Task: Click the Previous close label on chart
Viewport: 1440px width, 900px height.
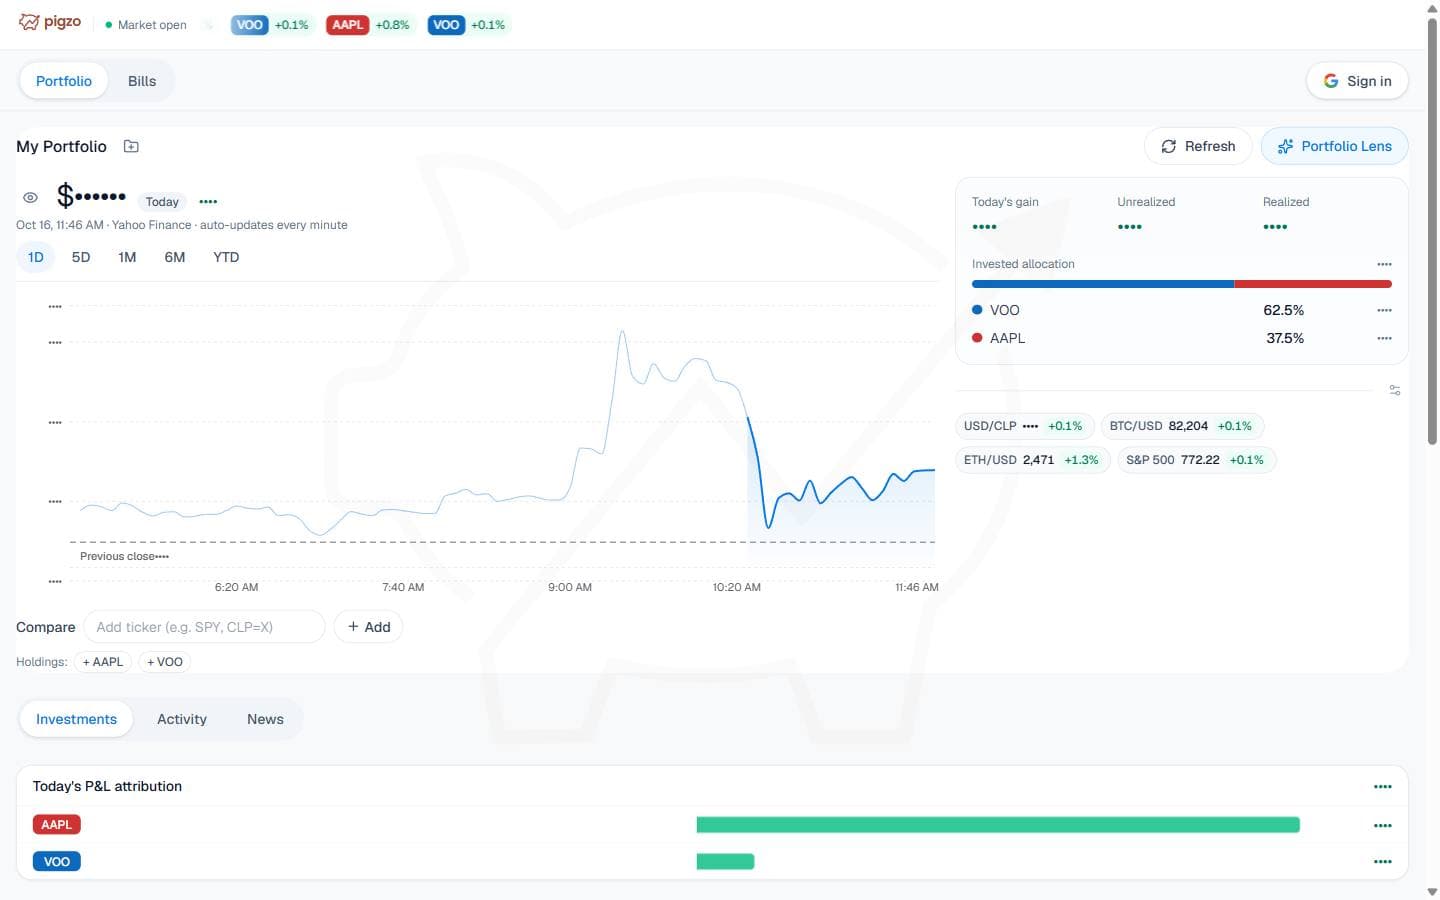Action: point(124,556)
